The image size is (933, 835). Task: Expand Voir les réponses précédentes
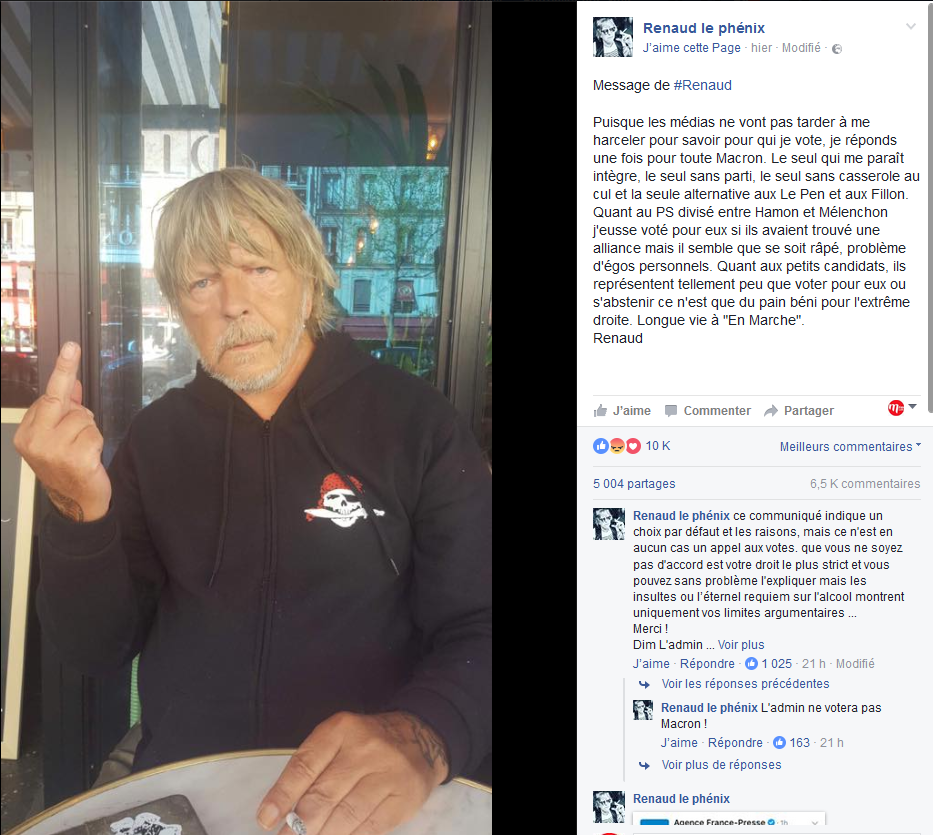point(745,684)
